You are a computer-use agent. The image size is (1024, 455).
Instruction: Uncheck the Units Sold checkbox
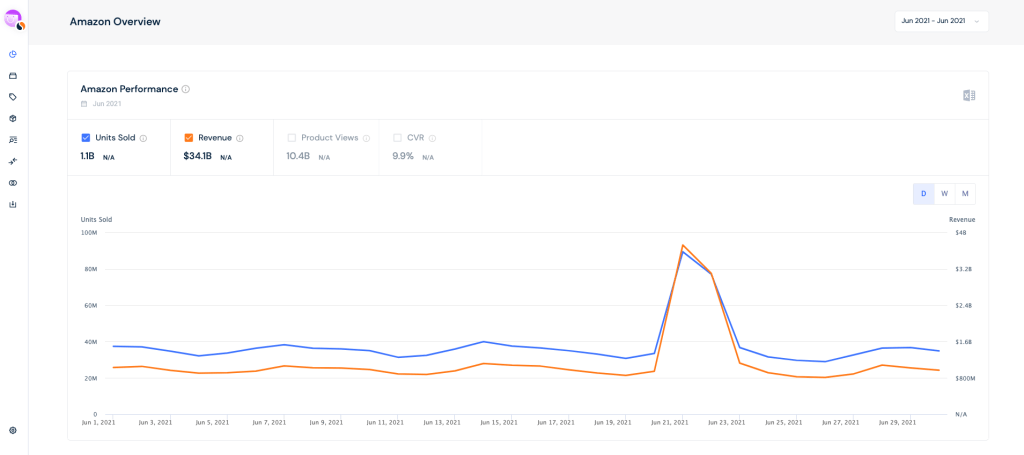point(86,138)
